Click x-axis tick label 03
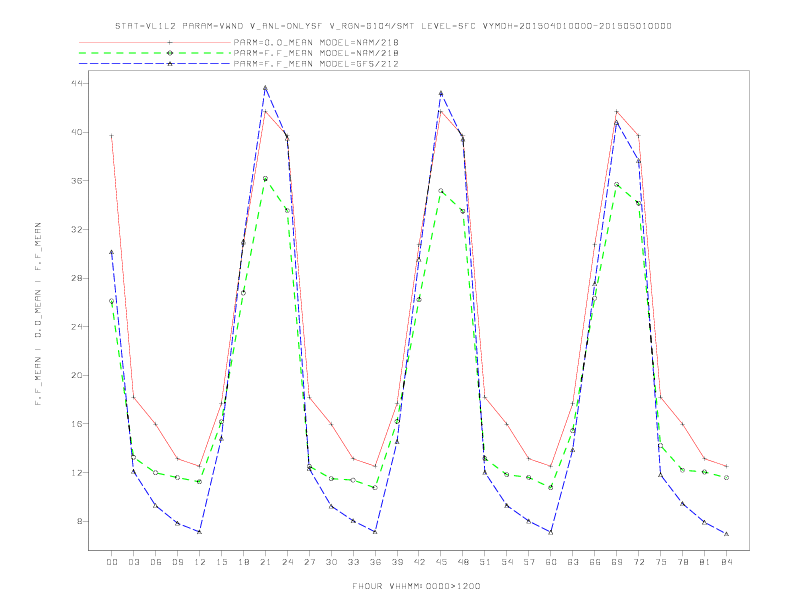The height and width of the screenshot is (612, 792). tap(133, 562)
